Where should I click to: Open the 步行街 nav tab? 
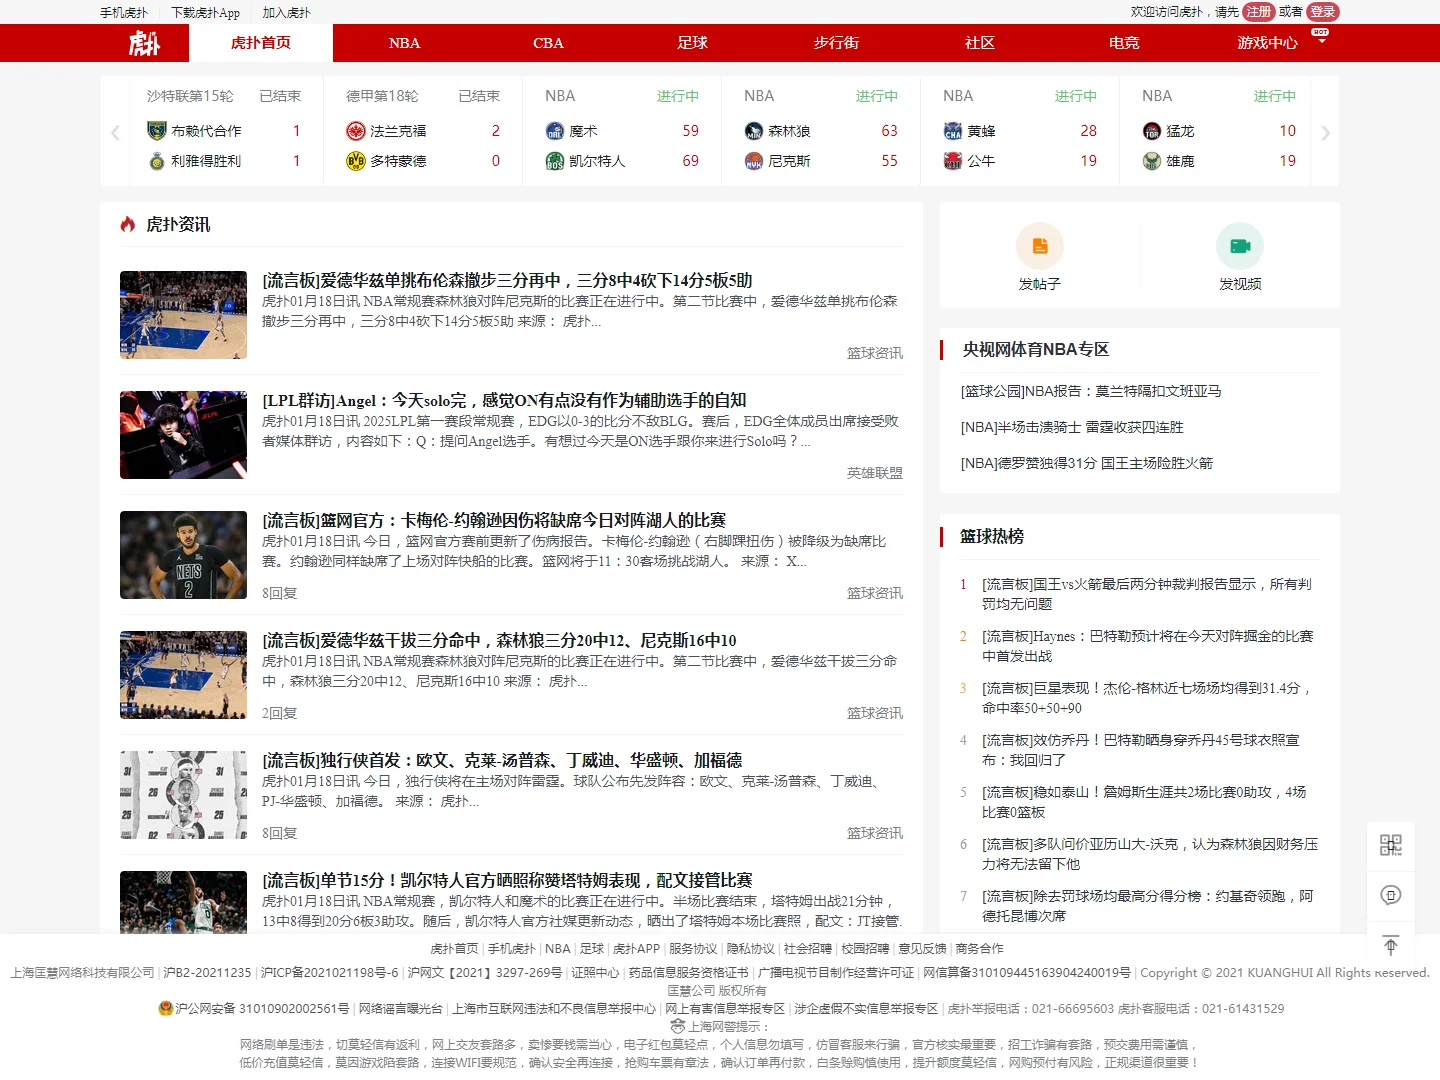[836, 43]
